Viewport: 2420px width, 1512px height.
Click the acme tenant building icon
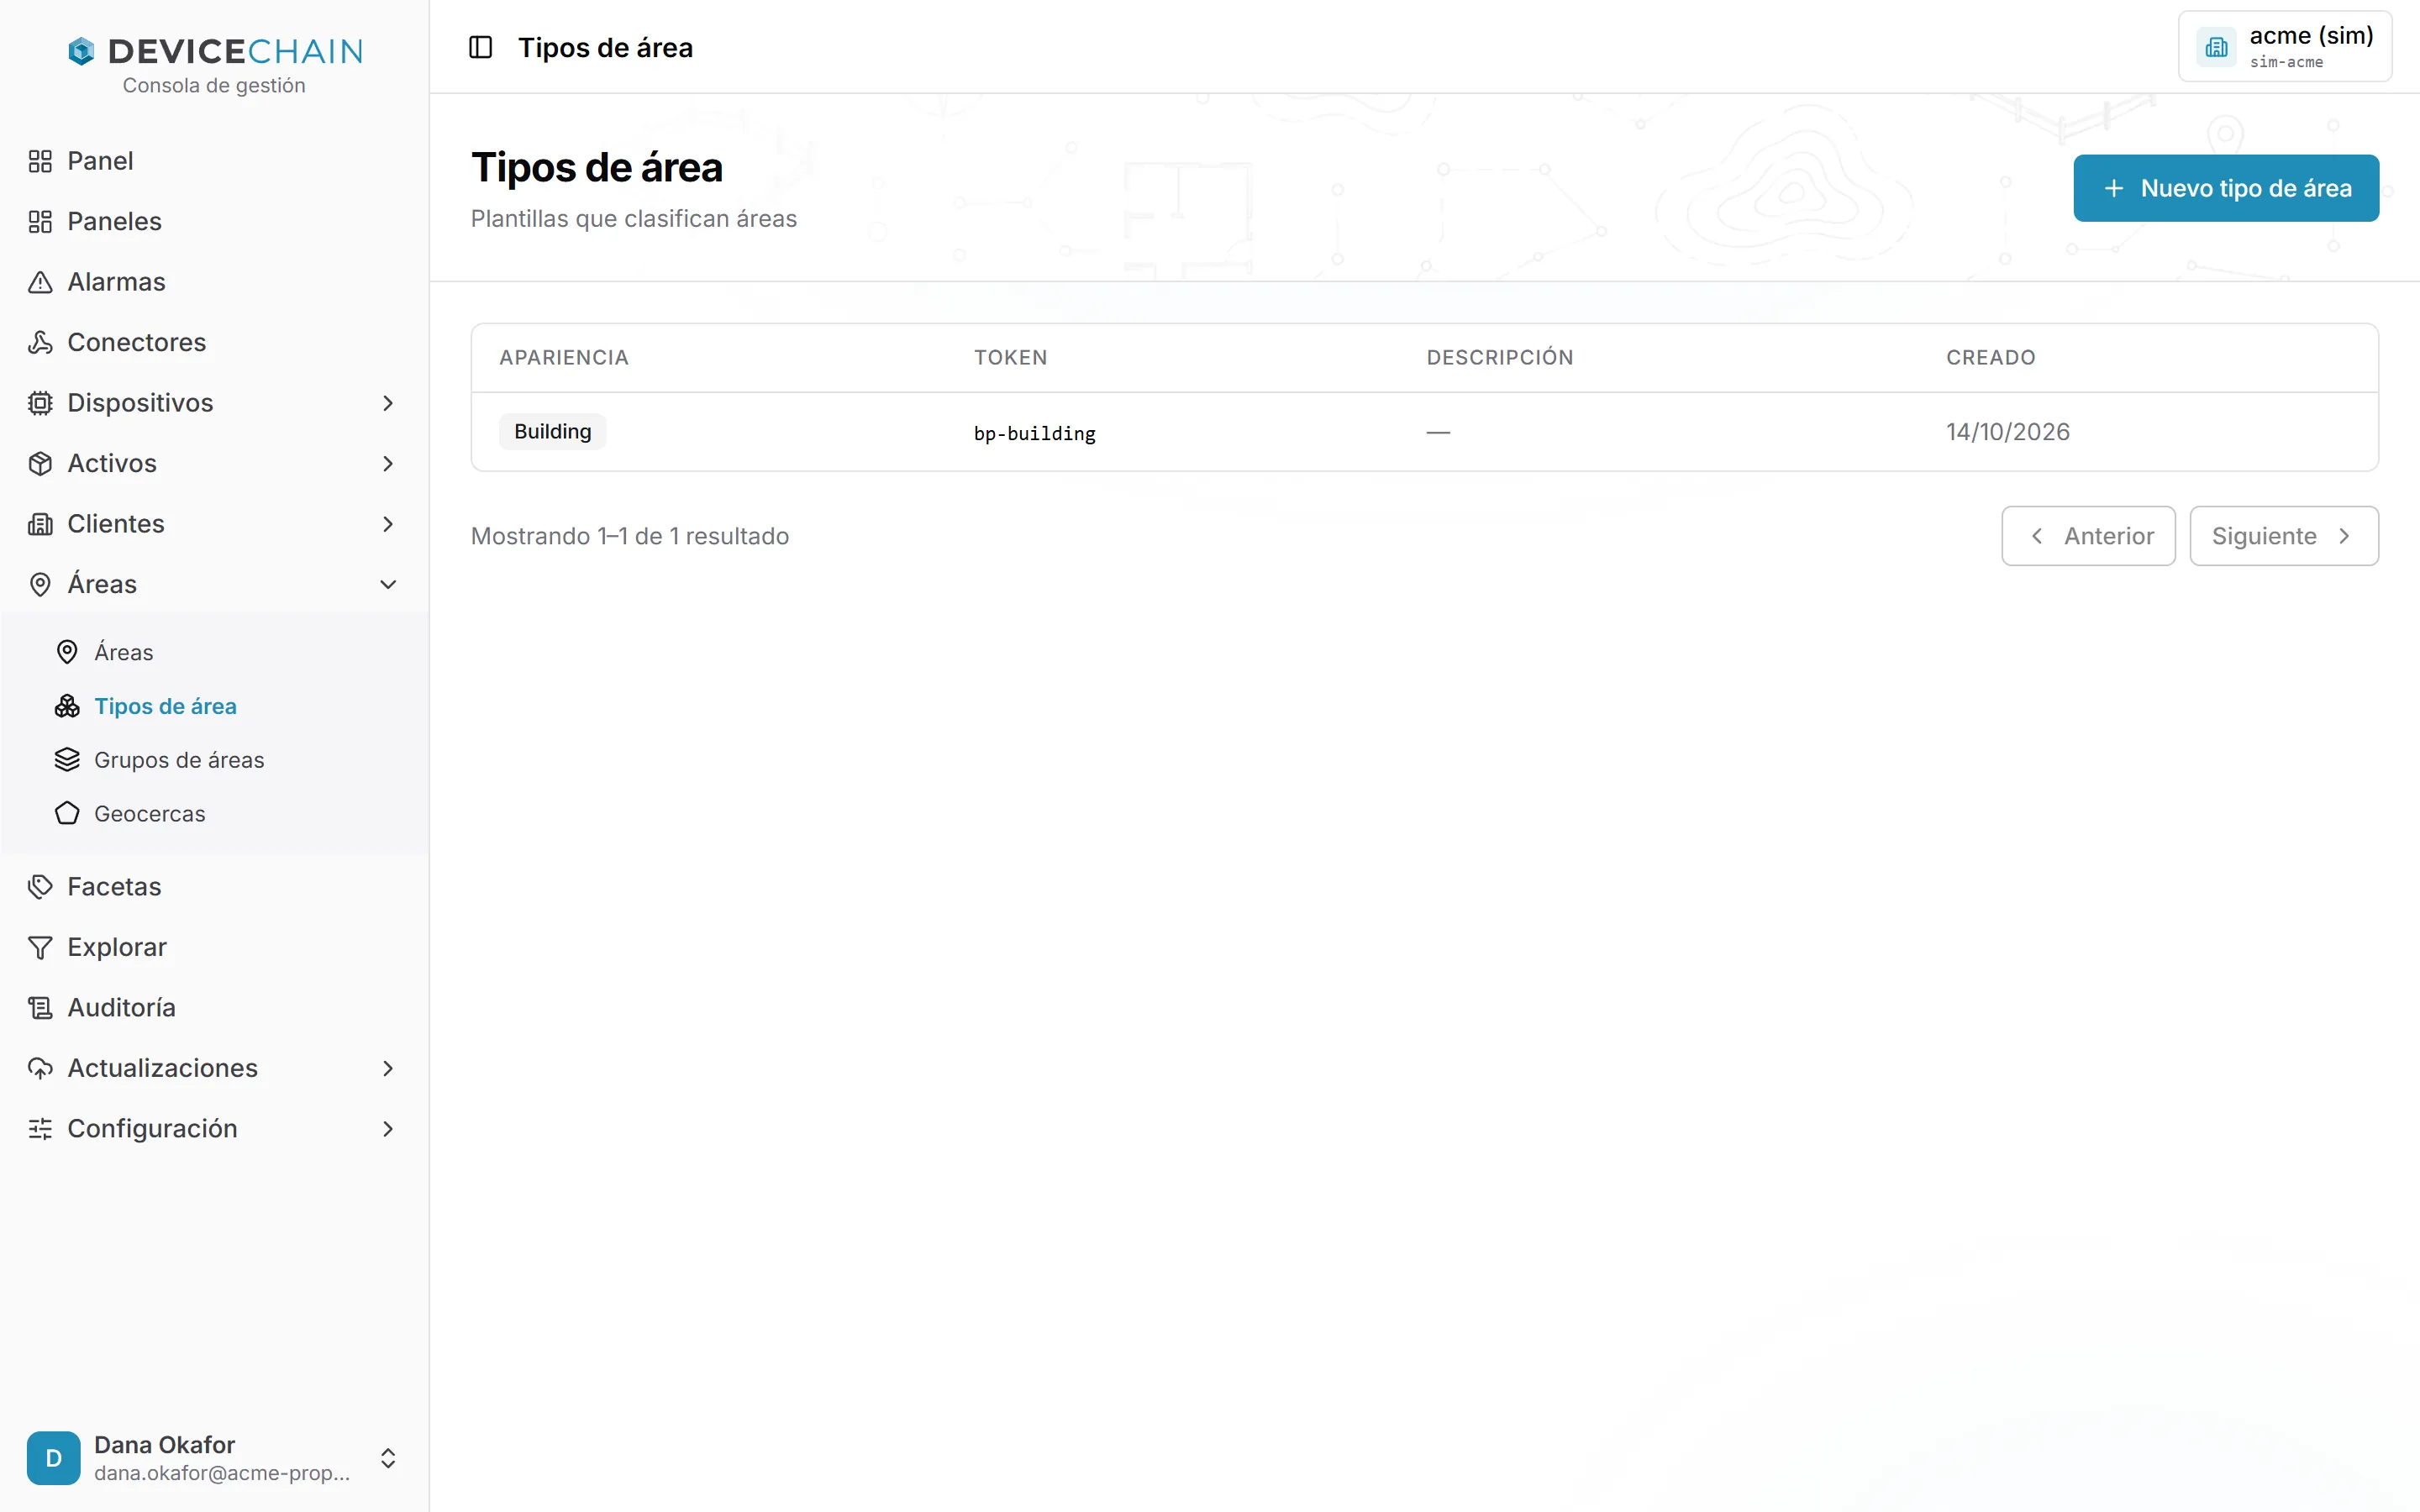pyautogui.click(x=2216, y=47)
